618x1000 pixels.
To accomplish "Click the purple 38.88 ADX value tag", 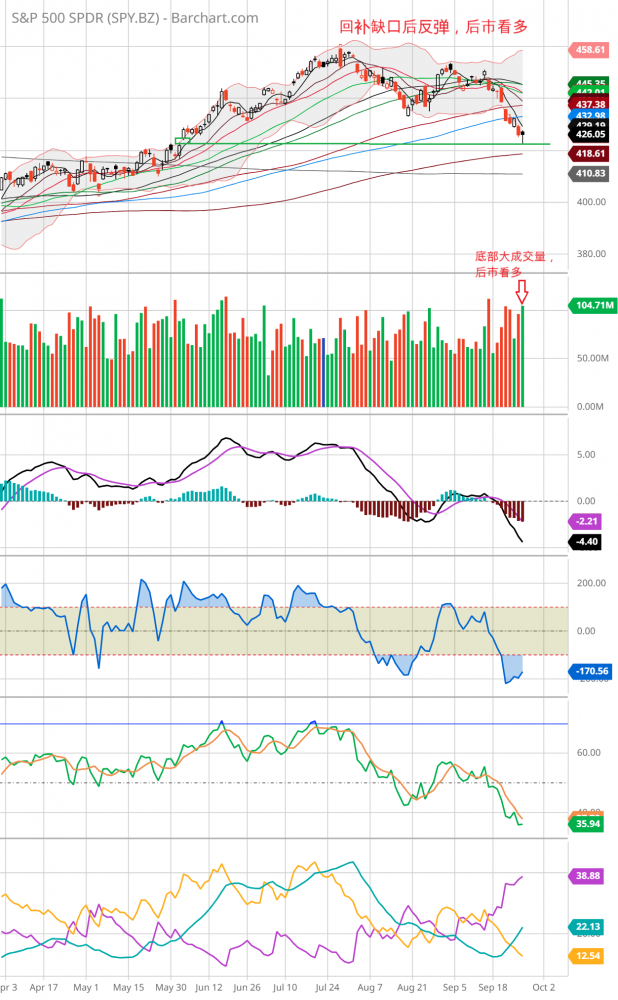I will coord(585,875).
